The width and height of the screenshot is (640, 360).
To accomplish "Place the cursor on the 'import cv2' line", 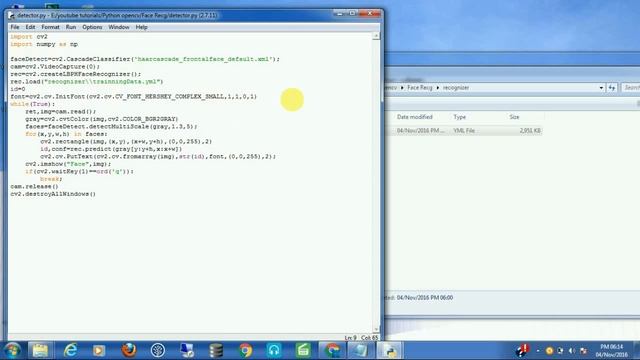I will (29, 37).
